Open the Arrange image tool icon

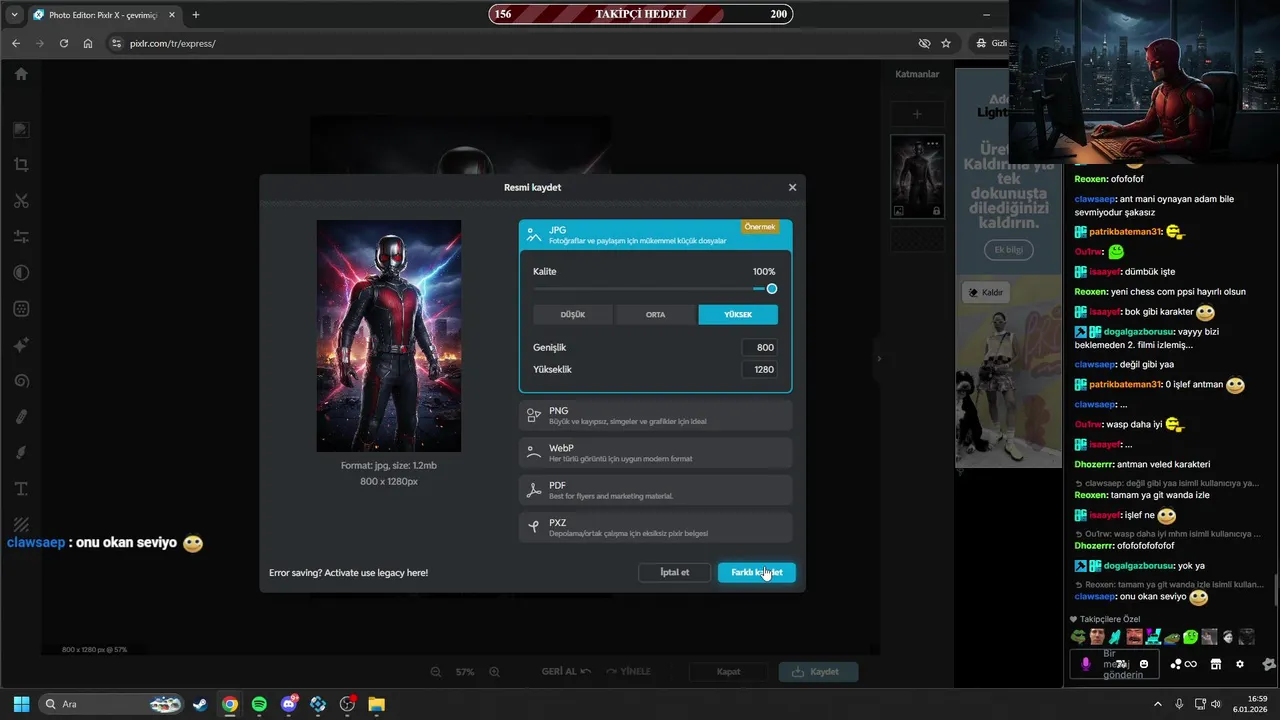click(21, 129)
